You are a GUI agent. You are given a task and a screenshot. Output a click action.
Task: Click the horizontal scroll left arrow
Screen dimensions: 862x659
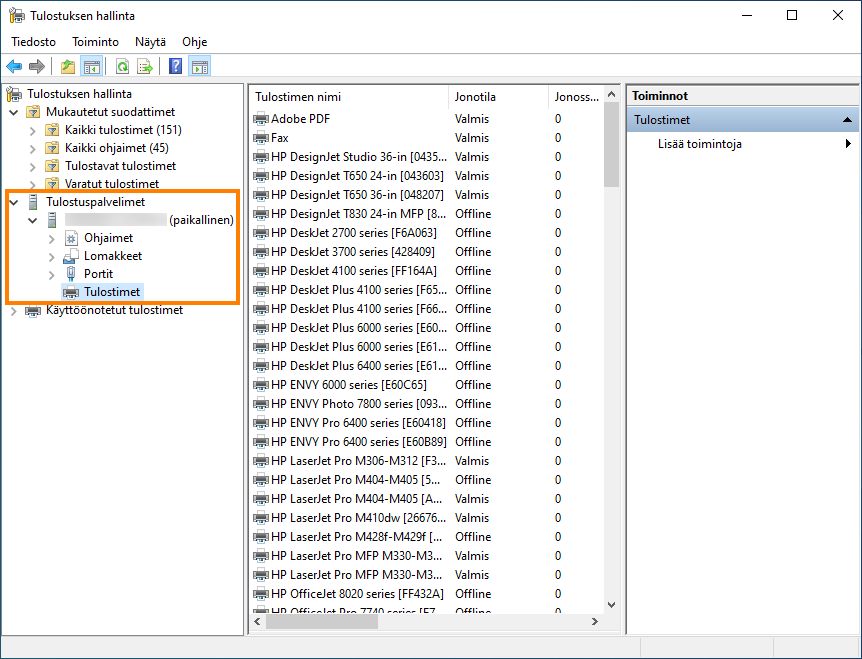pyautogui.click(x=257, y=622)
